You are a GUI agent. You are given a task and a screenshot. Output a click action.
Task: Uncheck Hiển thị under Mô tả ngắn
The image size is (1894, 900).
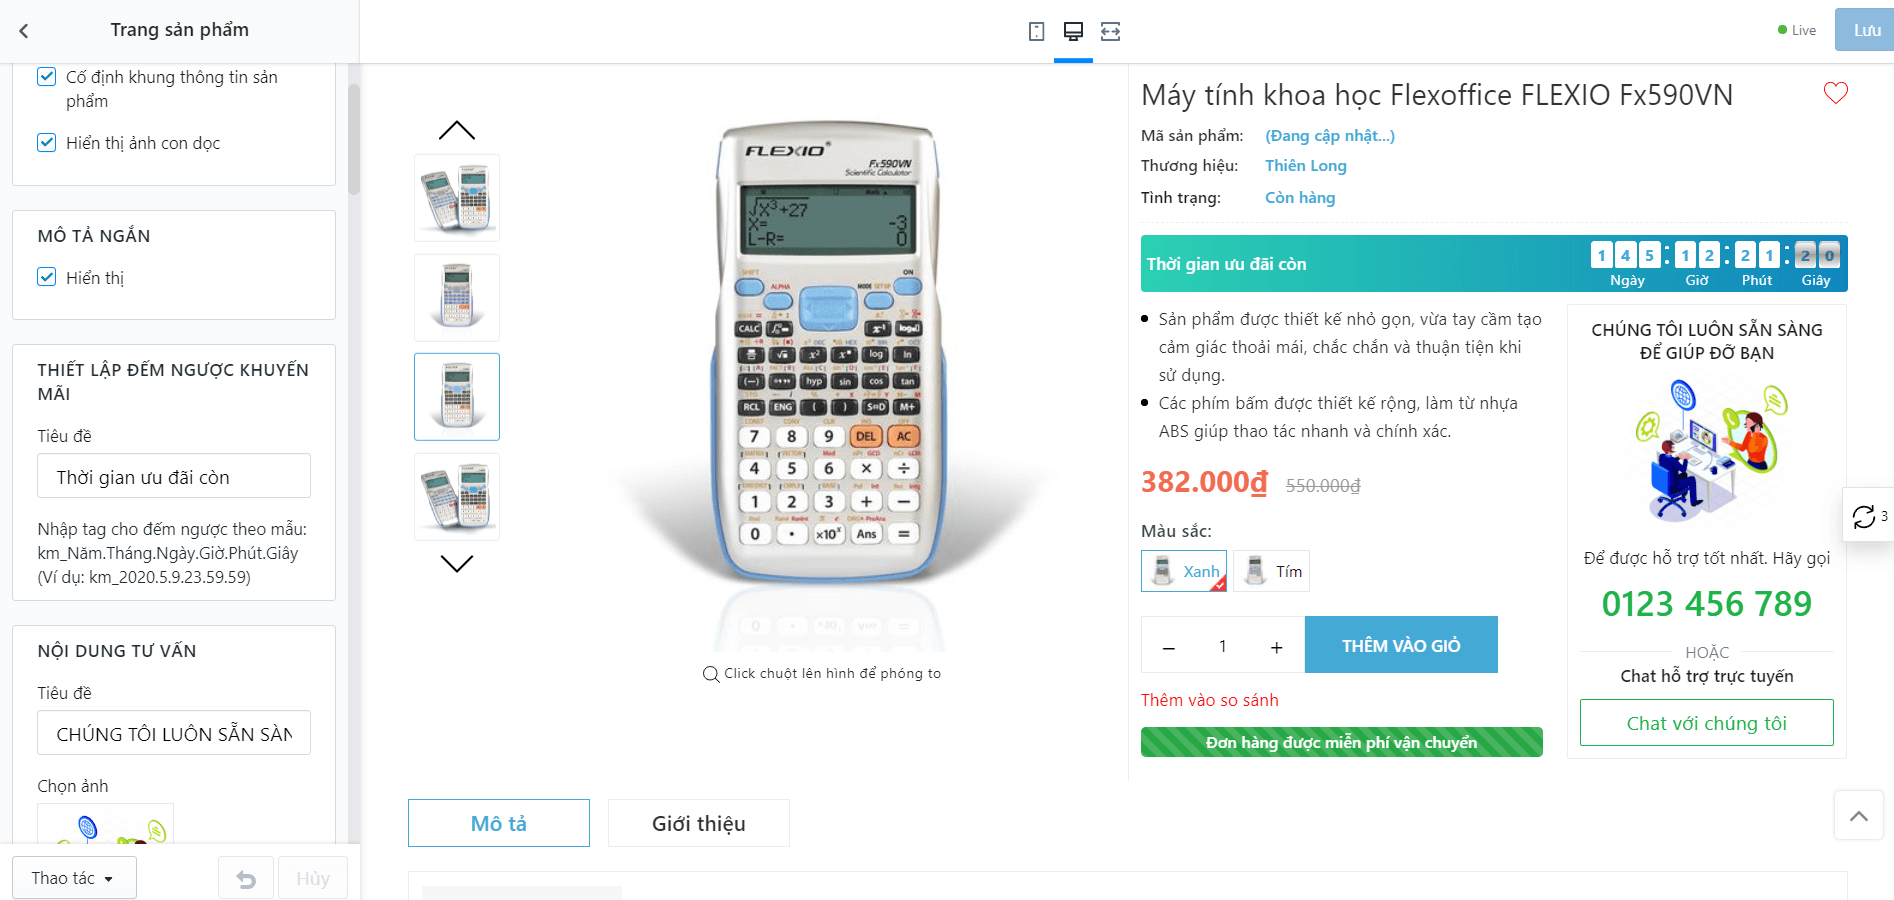pos(47,277)
